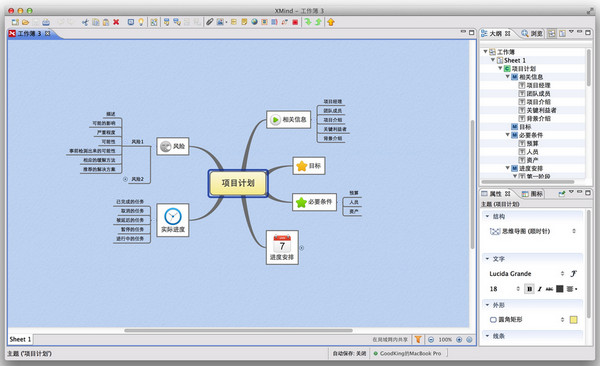Click the green star marker on 必要条件 topic
Screen dimensions: 600x366
point(302,202)
